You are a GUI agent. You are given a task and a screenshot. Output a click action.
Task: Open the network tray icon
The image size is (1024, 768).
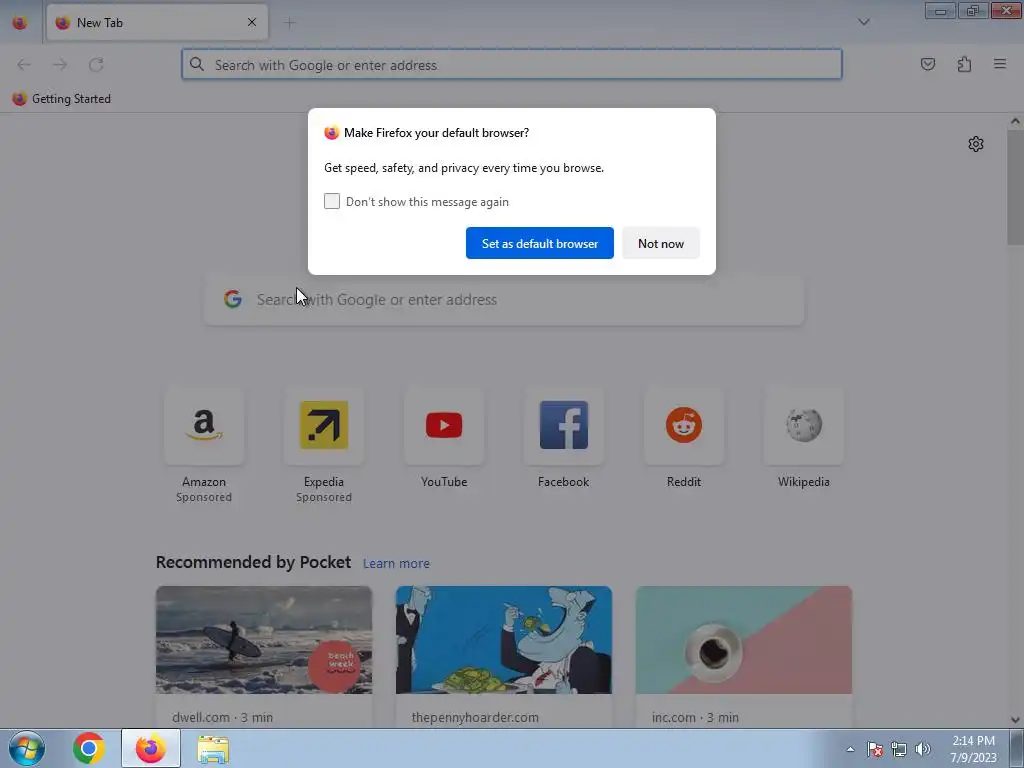[x=899, y=749]
